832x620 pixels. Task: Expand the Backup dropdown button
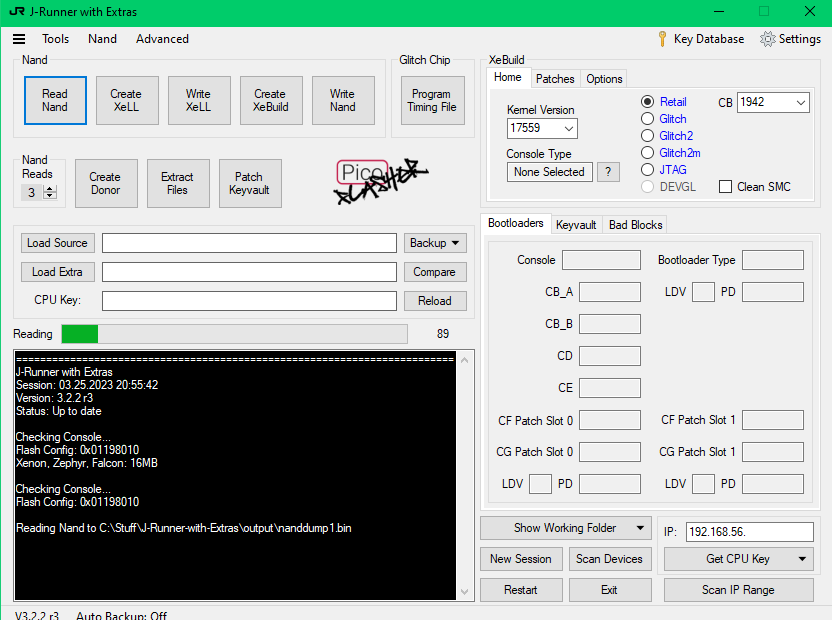pos(435,243)
